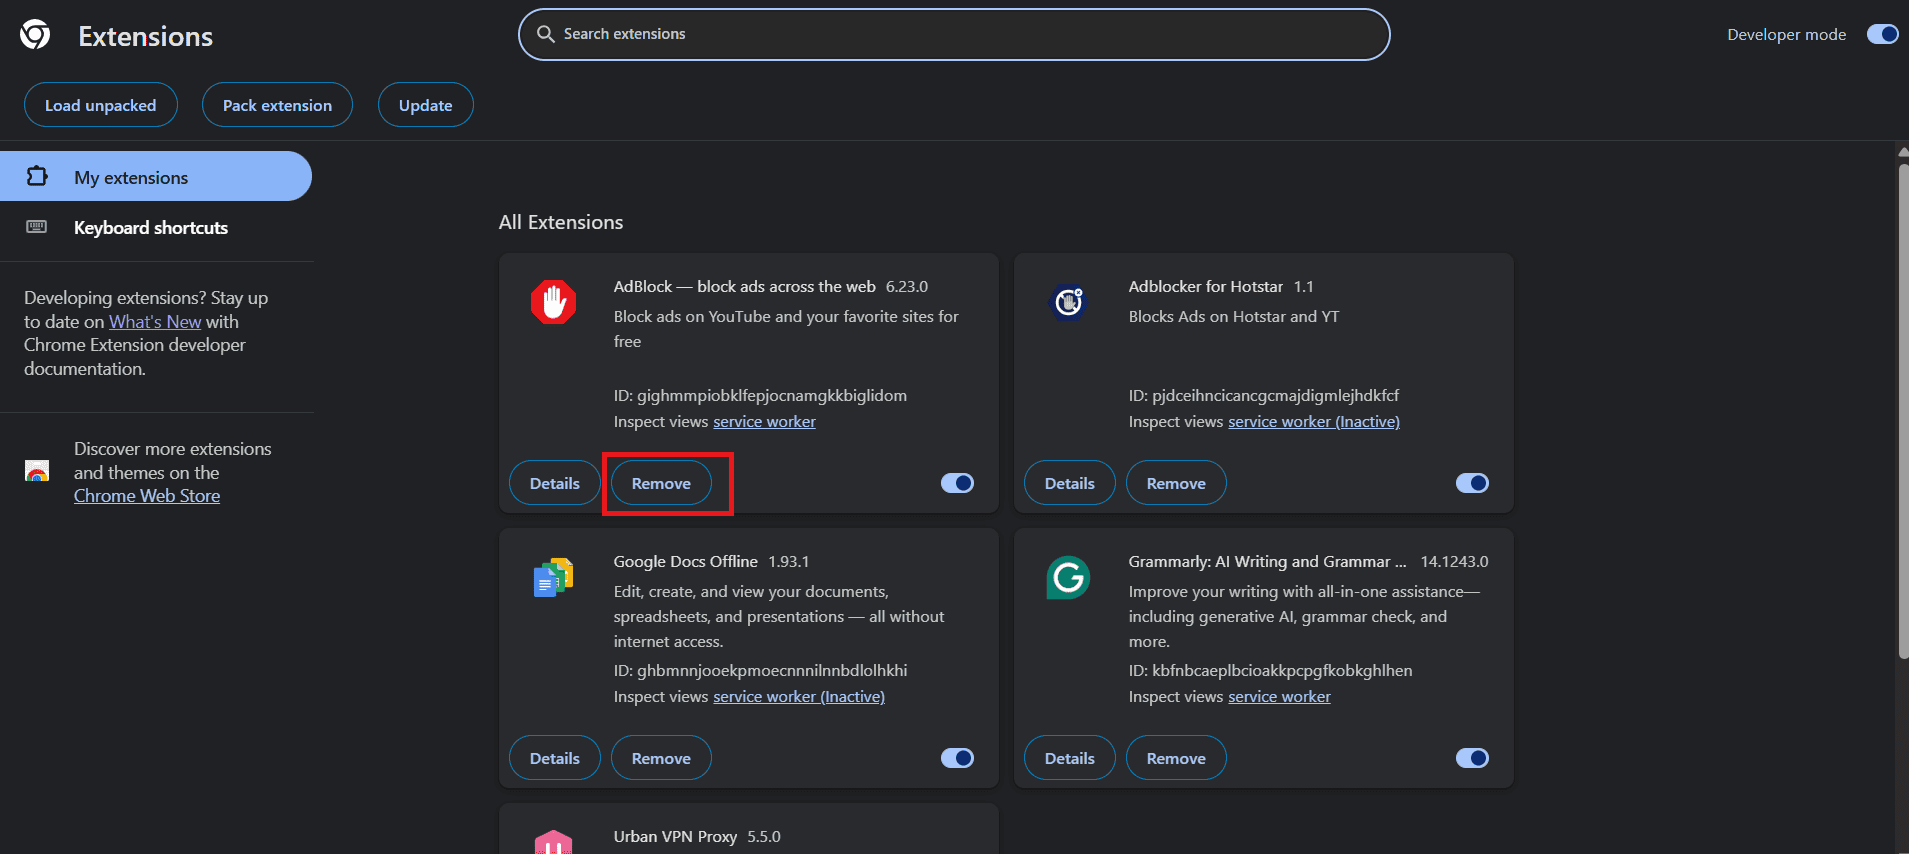
Task: Click the AdBlock red hand icon
Action: (x=553, y=302)
